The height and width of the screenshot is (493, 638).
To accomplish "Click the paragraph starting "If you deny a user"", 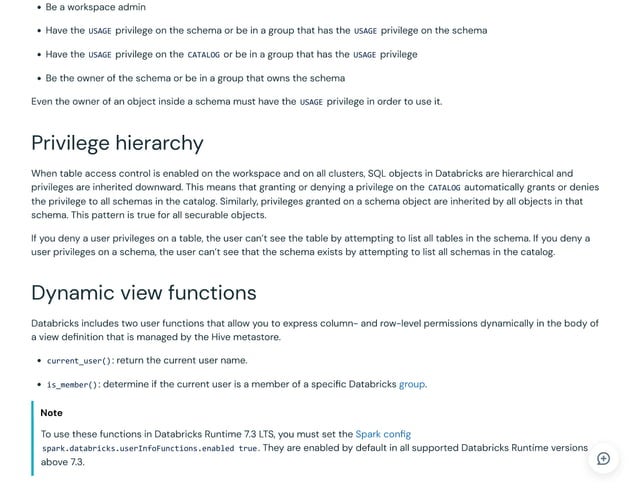I will coord(310,245).
